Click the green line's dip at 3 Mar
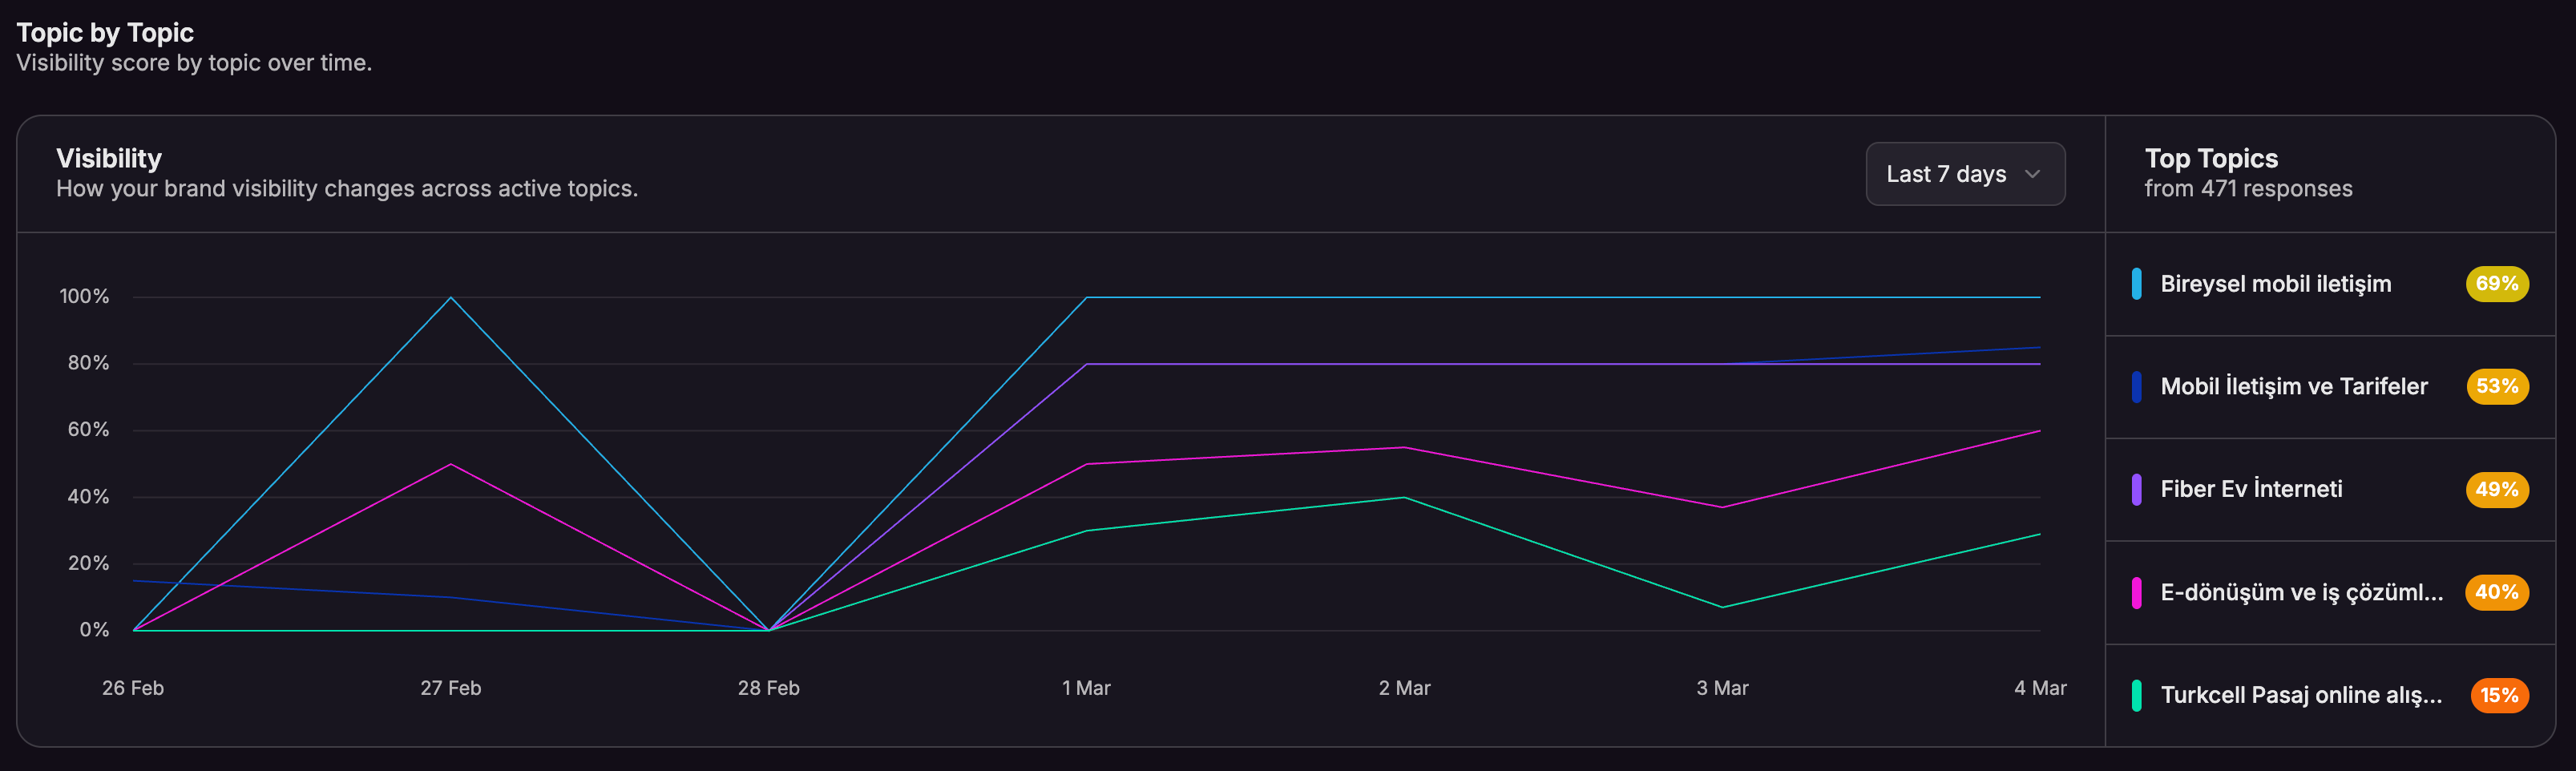 click(1722, 607)
